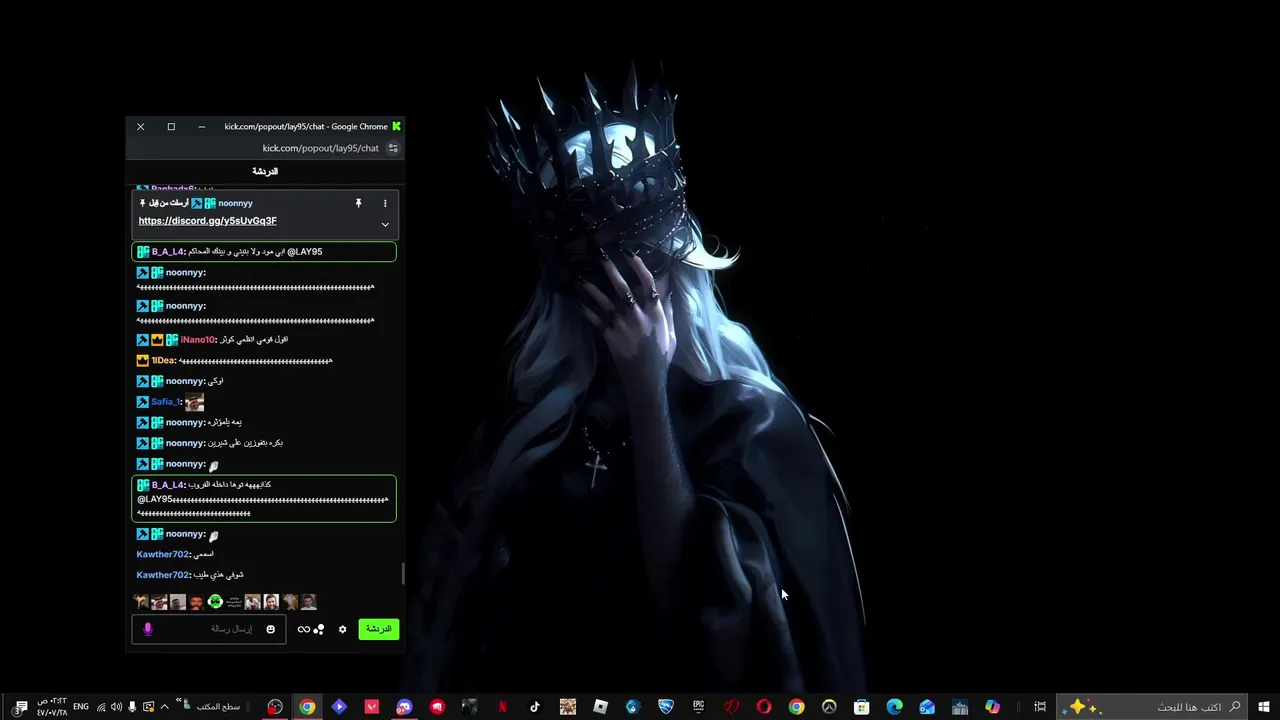
Task: Open Chrome site info icon in address bar
Action: [x=393, y=148]
